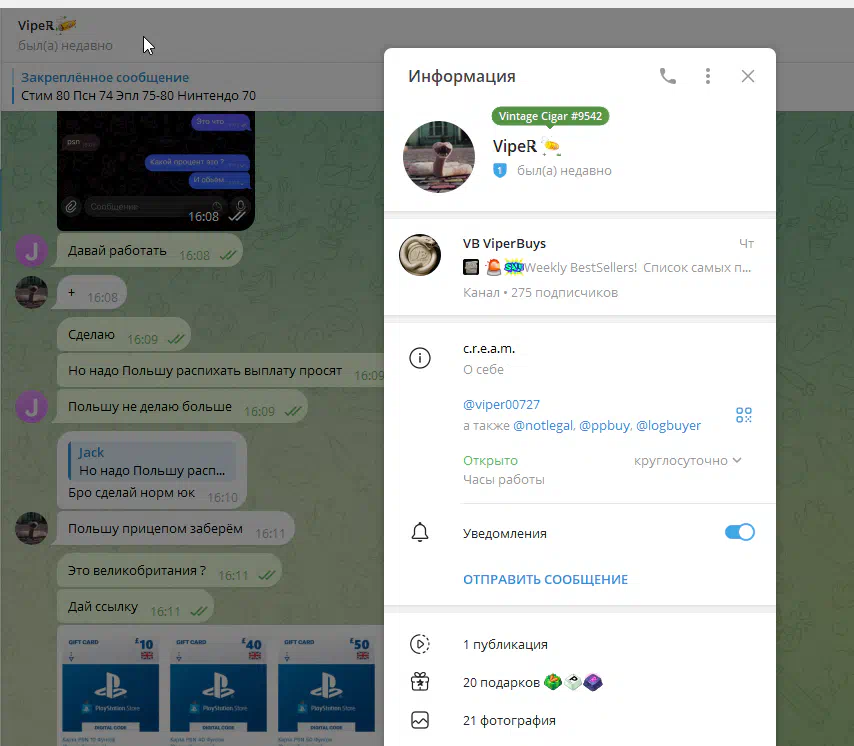Image resolution: width=854 pixels, height=746 pixels.
Task: Click the verified level badge near status
Action: 501,171
